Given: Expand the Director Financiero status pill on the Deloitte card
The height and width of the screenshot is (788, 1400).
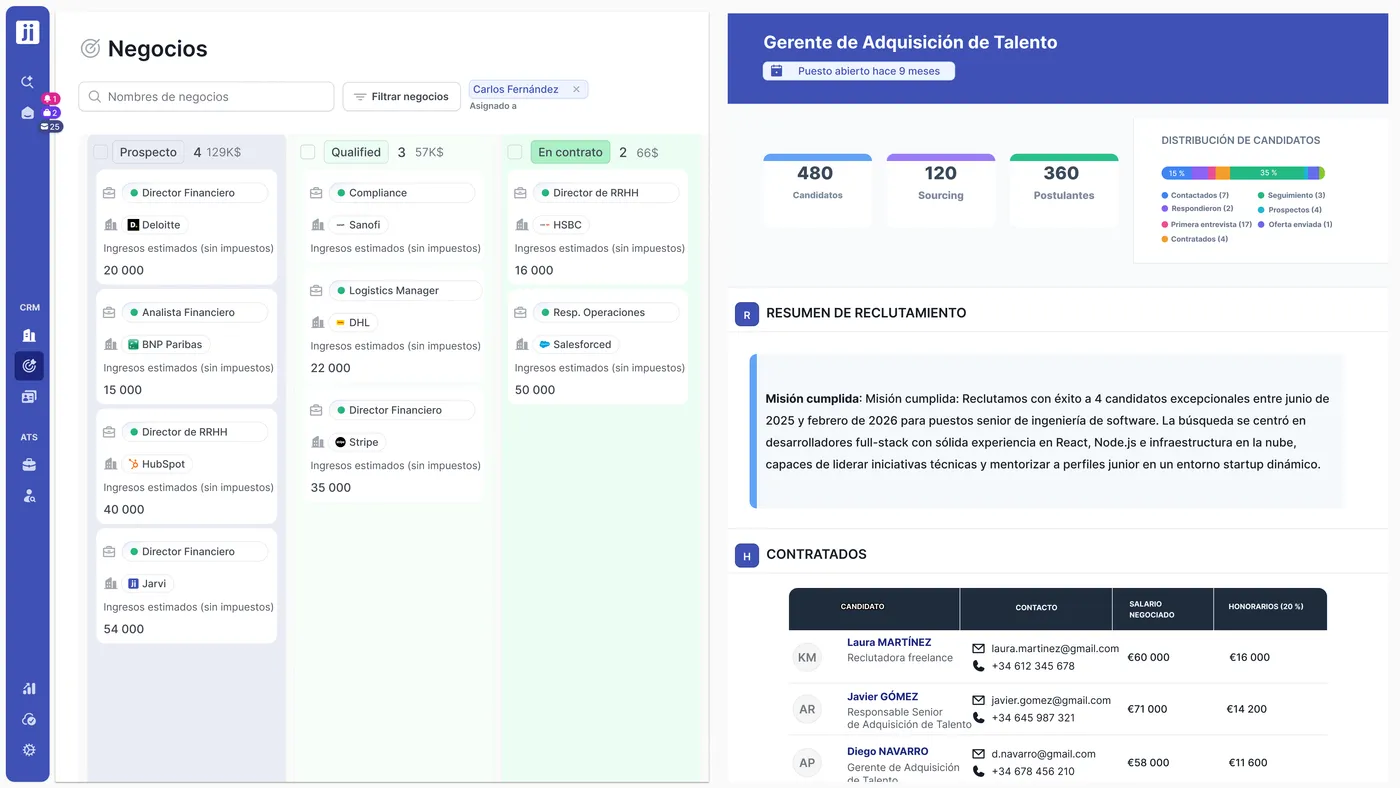Looking at the screenshot, I should [195, 193].
